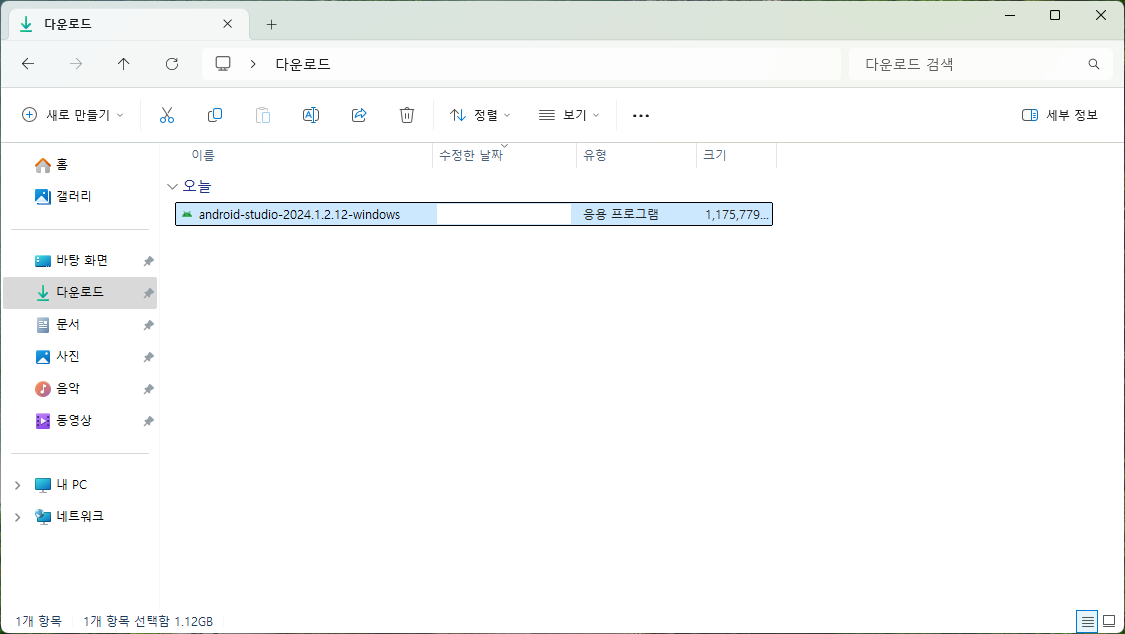The height and width of the screenshot is (634, 1125).
Task: Open the 정렬 sort dropdown
Action: click(x=480, y=115)
